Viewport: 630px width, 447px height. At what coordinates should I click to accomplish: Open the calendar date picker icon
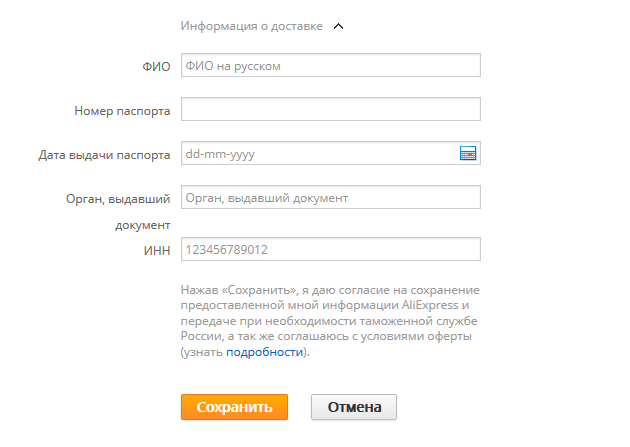(468, 153)
